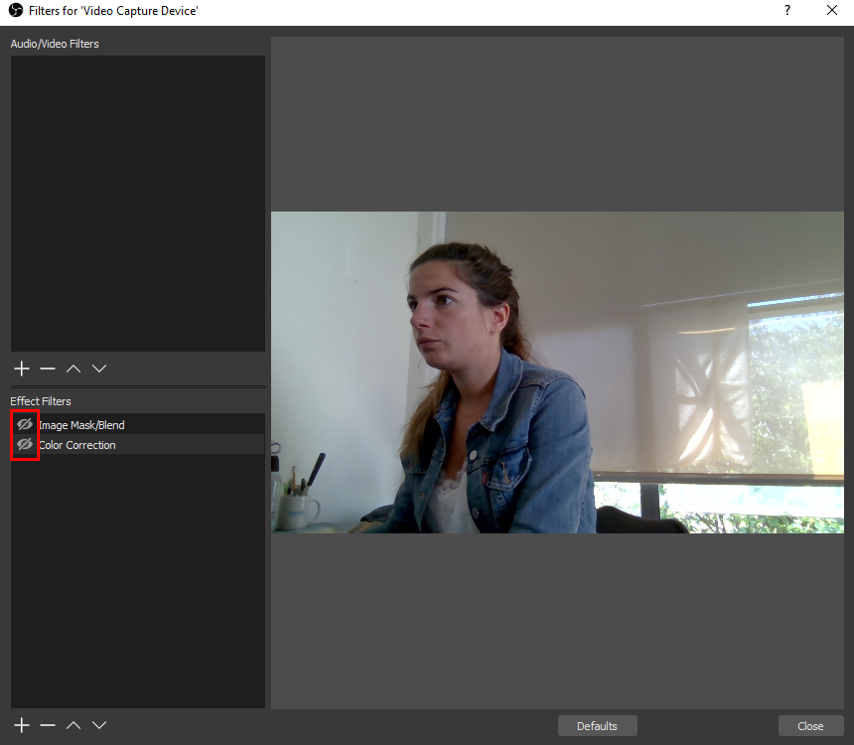This screenshot has height=745, width=854.
Task: Toggle visibility of Color Correction filter
Action: coord(25,444)
